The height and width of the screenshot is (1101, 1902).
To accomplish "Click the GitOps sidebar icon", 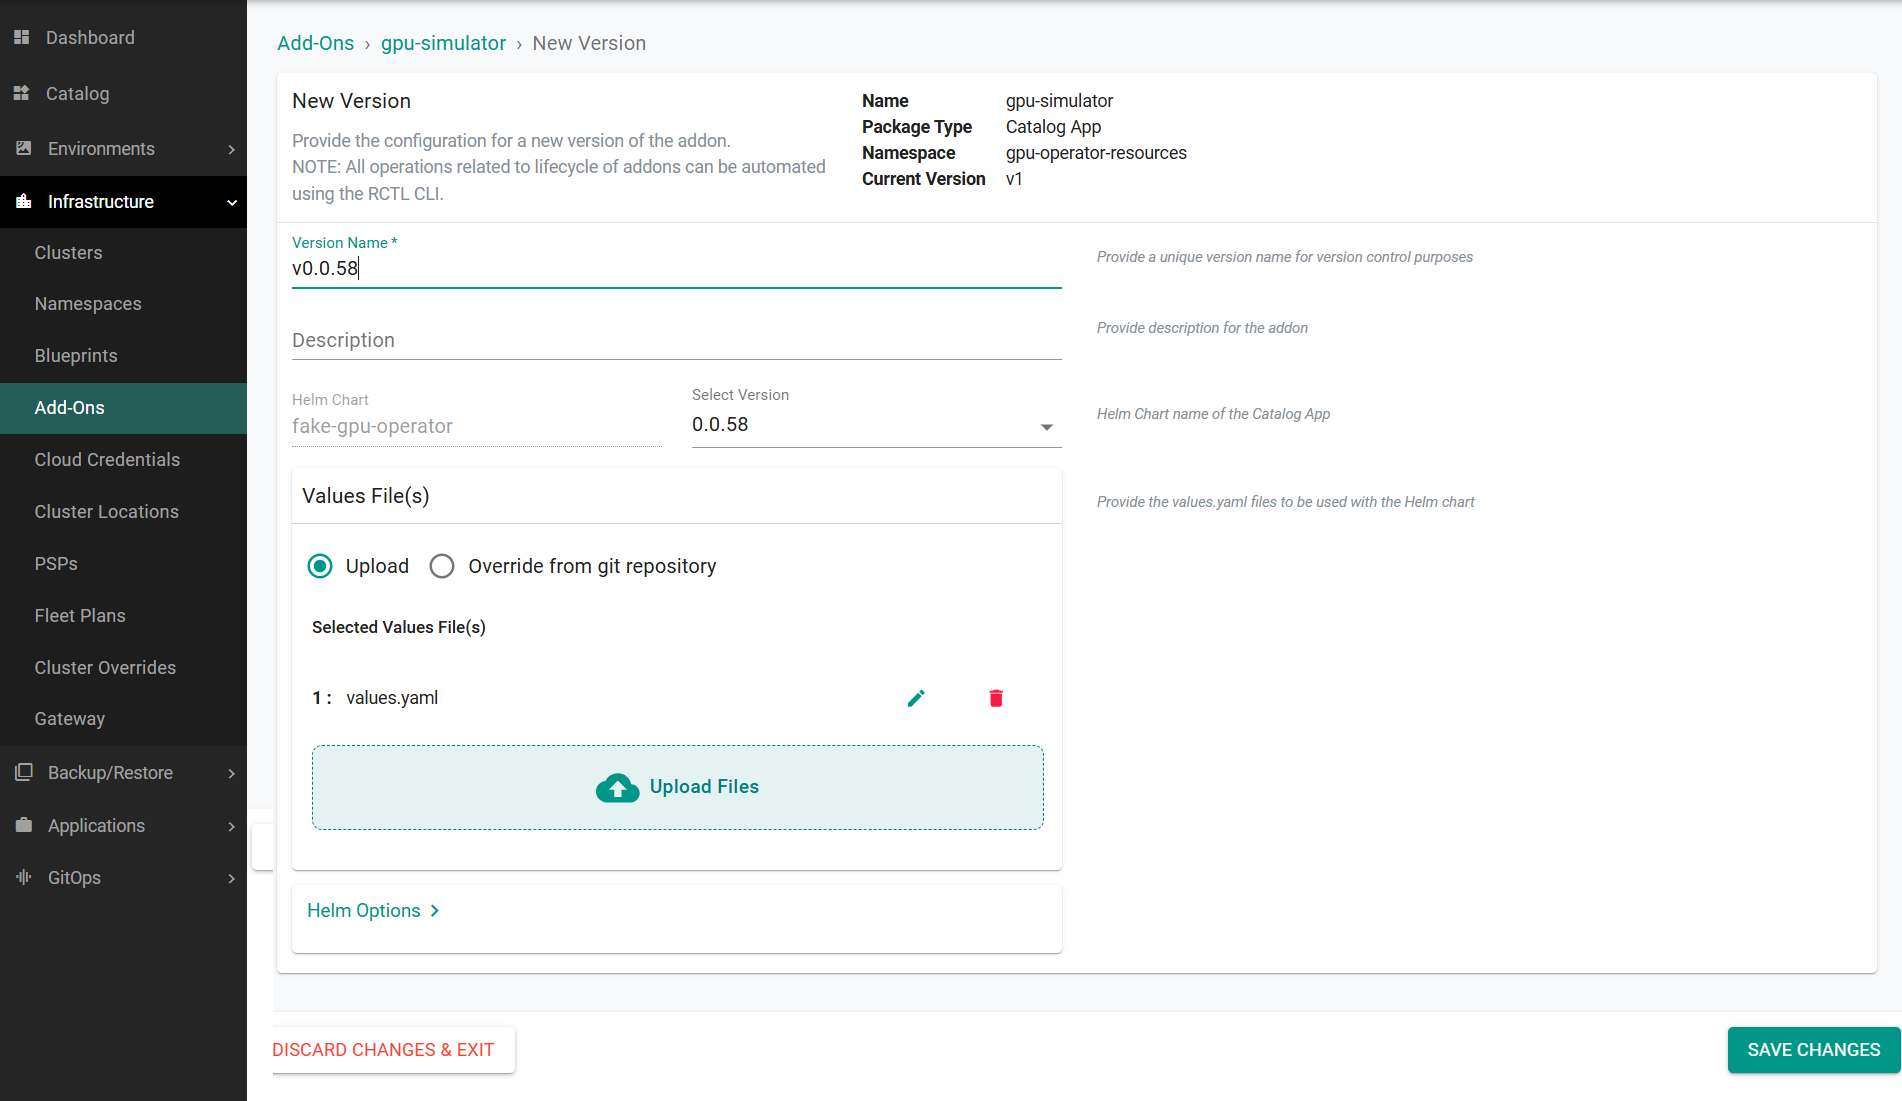I will coord(23,877).
